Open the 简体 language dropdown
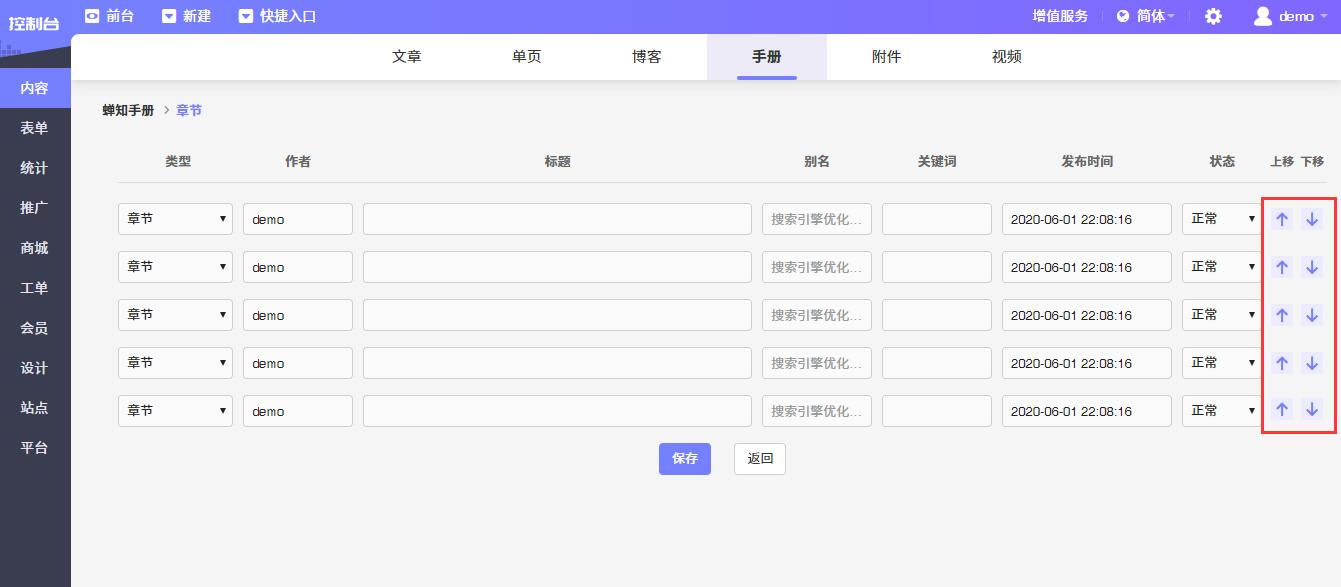Viewport: 1341px width, 587px height. (x=1146, y=16)
